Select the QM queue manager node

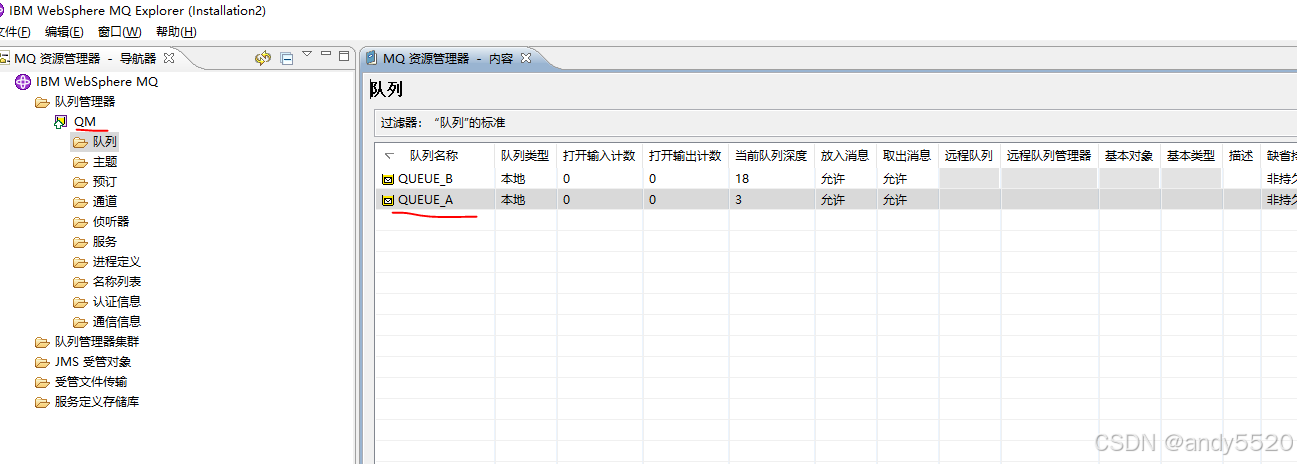click(85, 122)
